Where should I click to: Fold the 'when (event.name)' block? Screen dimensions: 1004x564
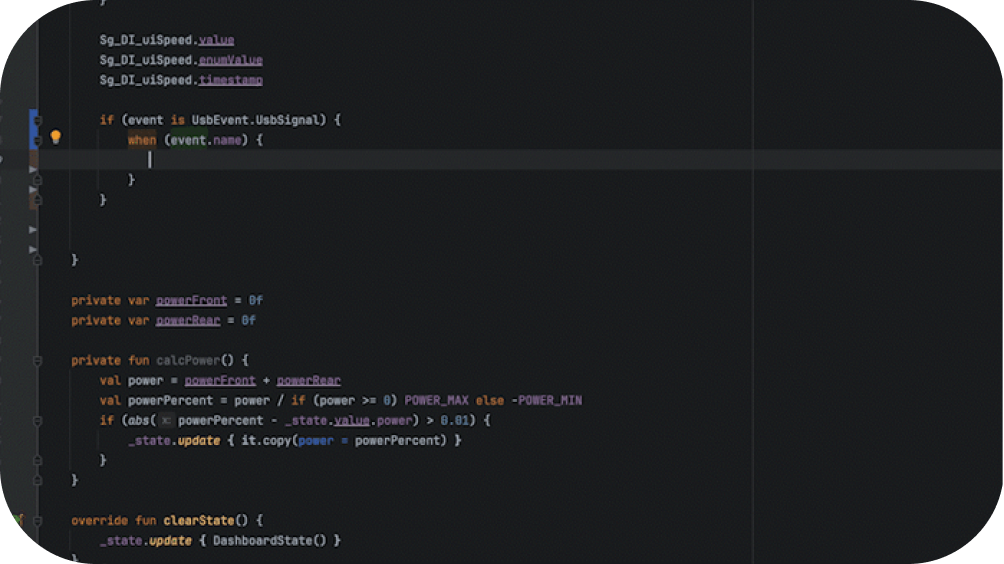point(38,140)
